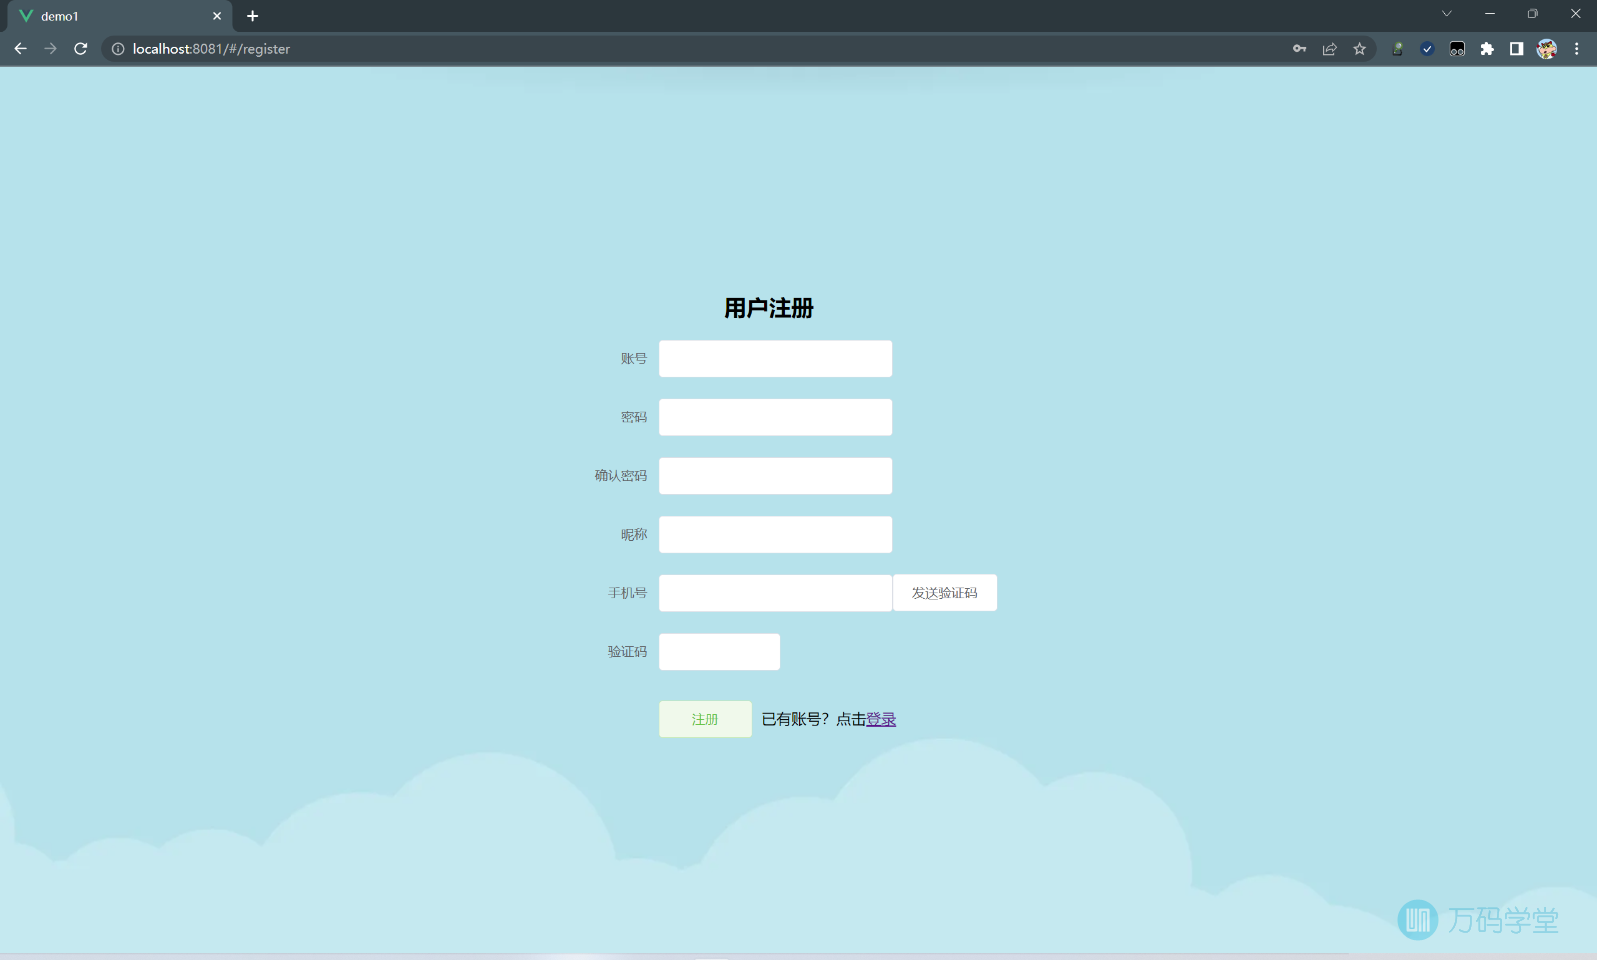Click the browser forward arrow

coord(50,49)
